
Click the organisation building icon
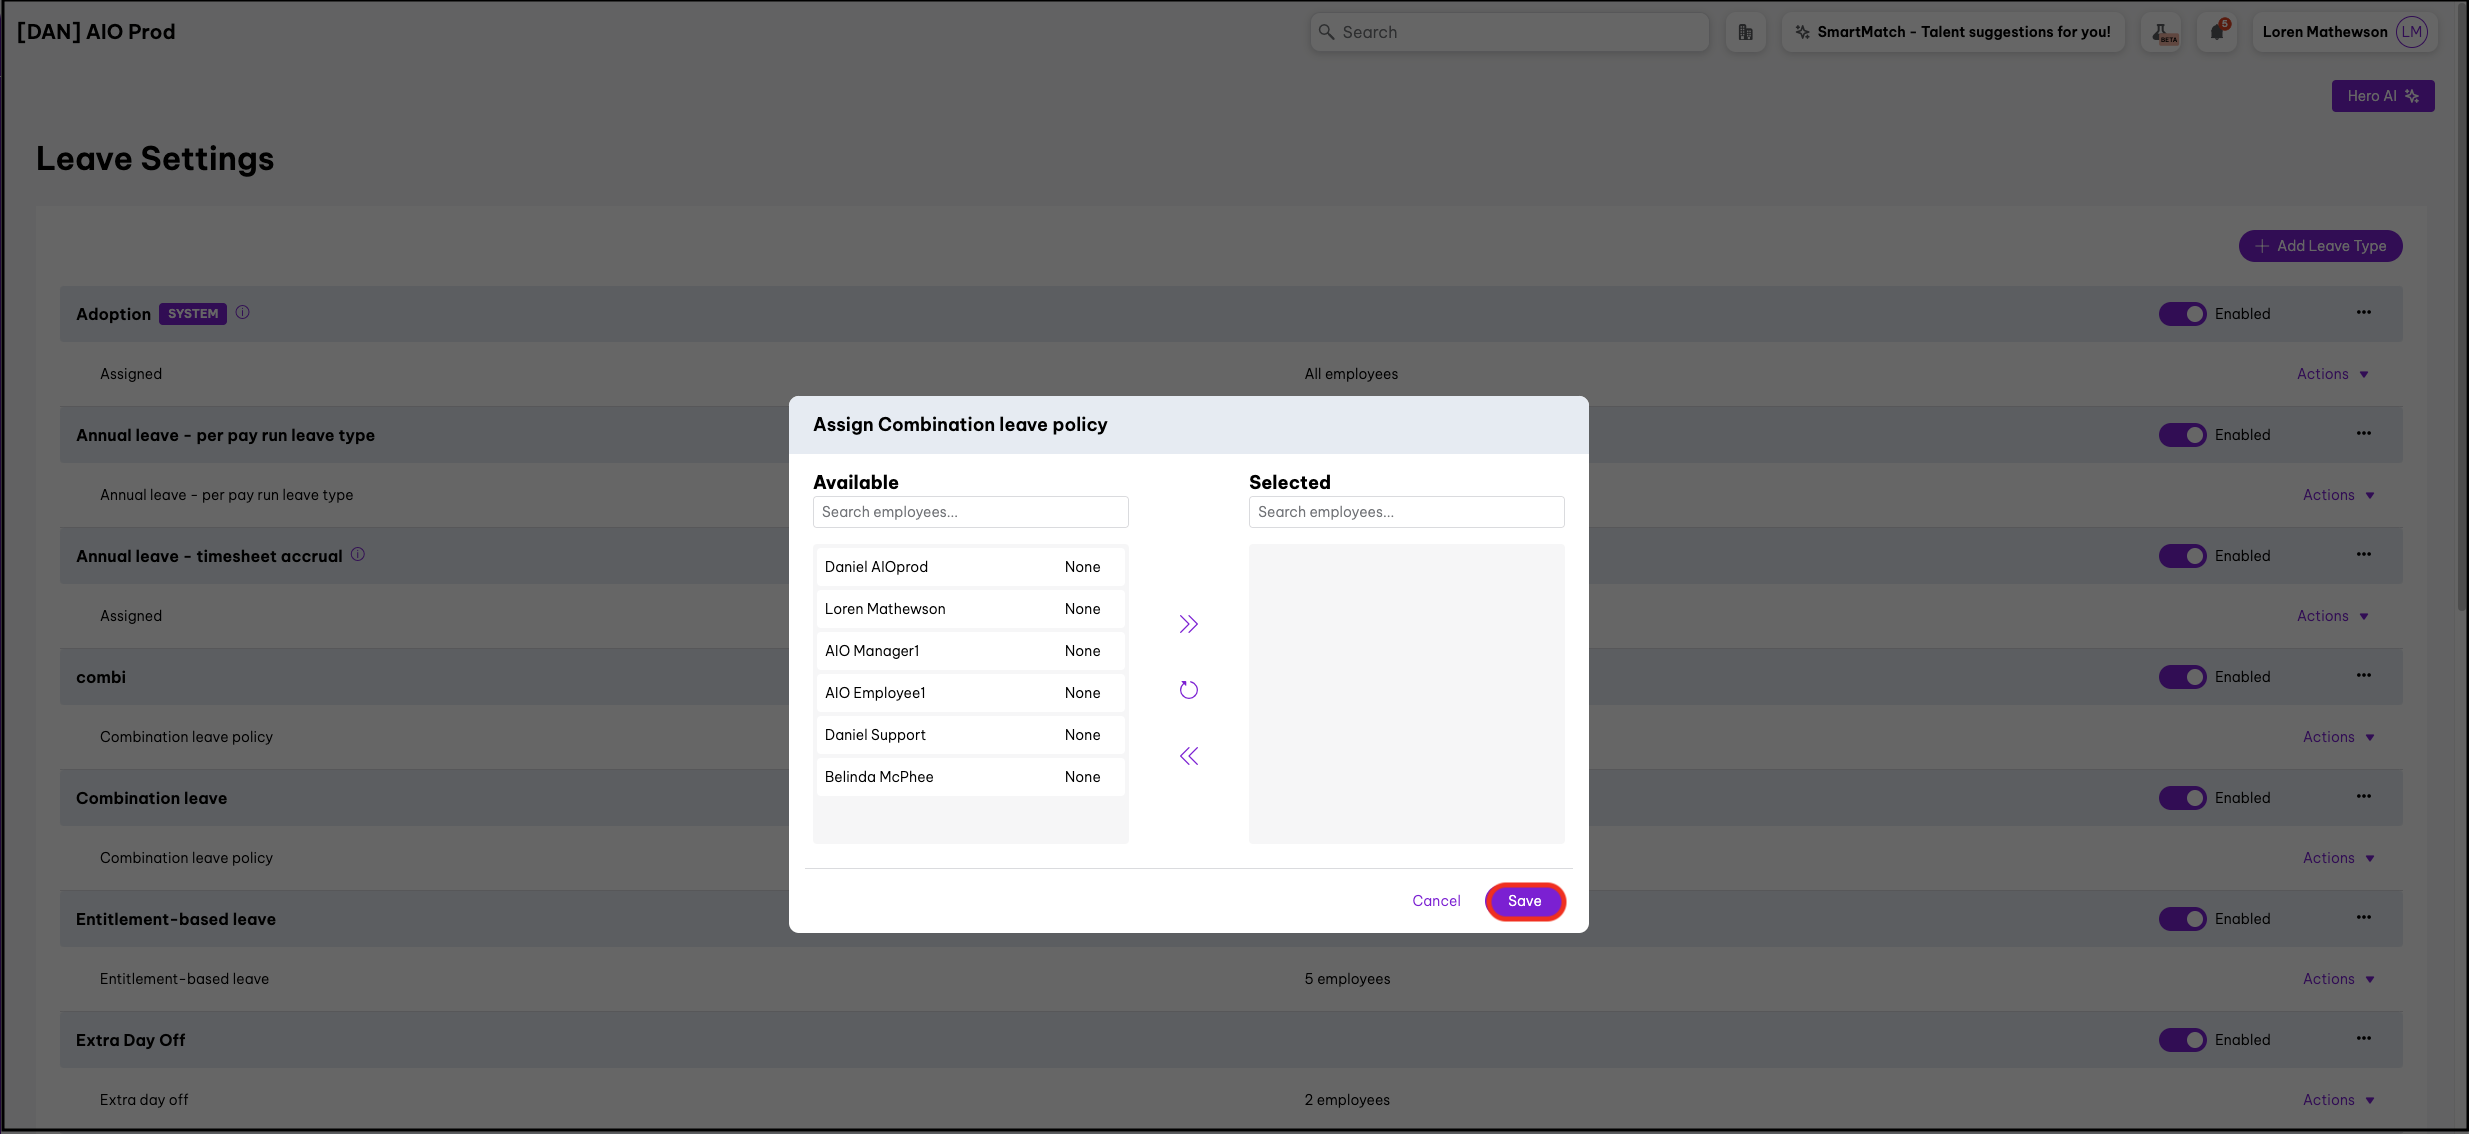coord(1745,32)
